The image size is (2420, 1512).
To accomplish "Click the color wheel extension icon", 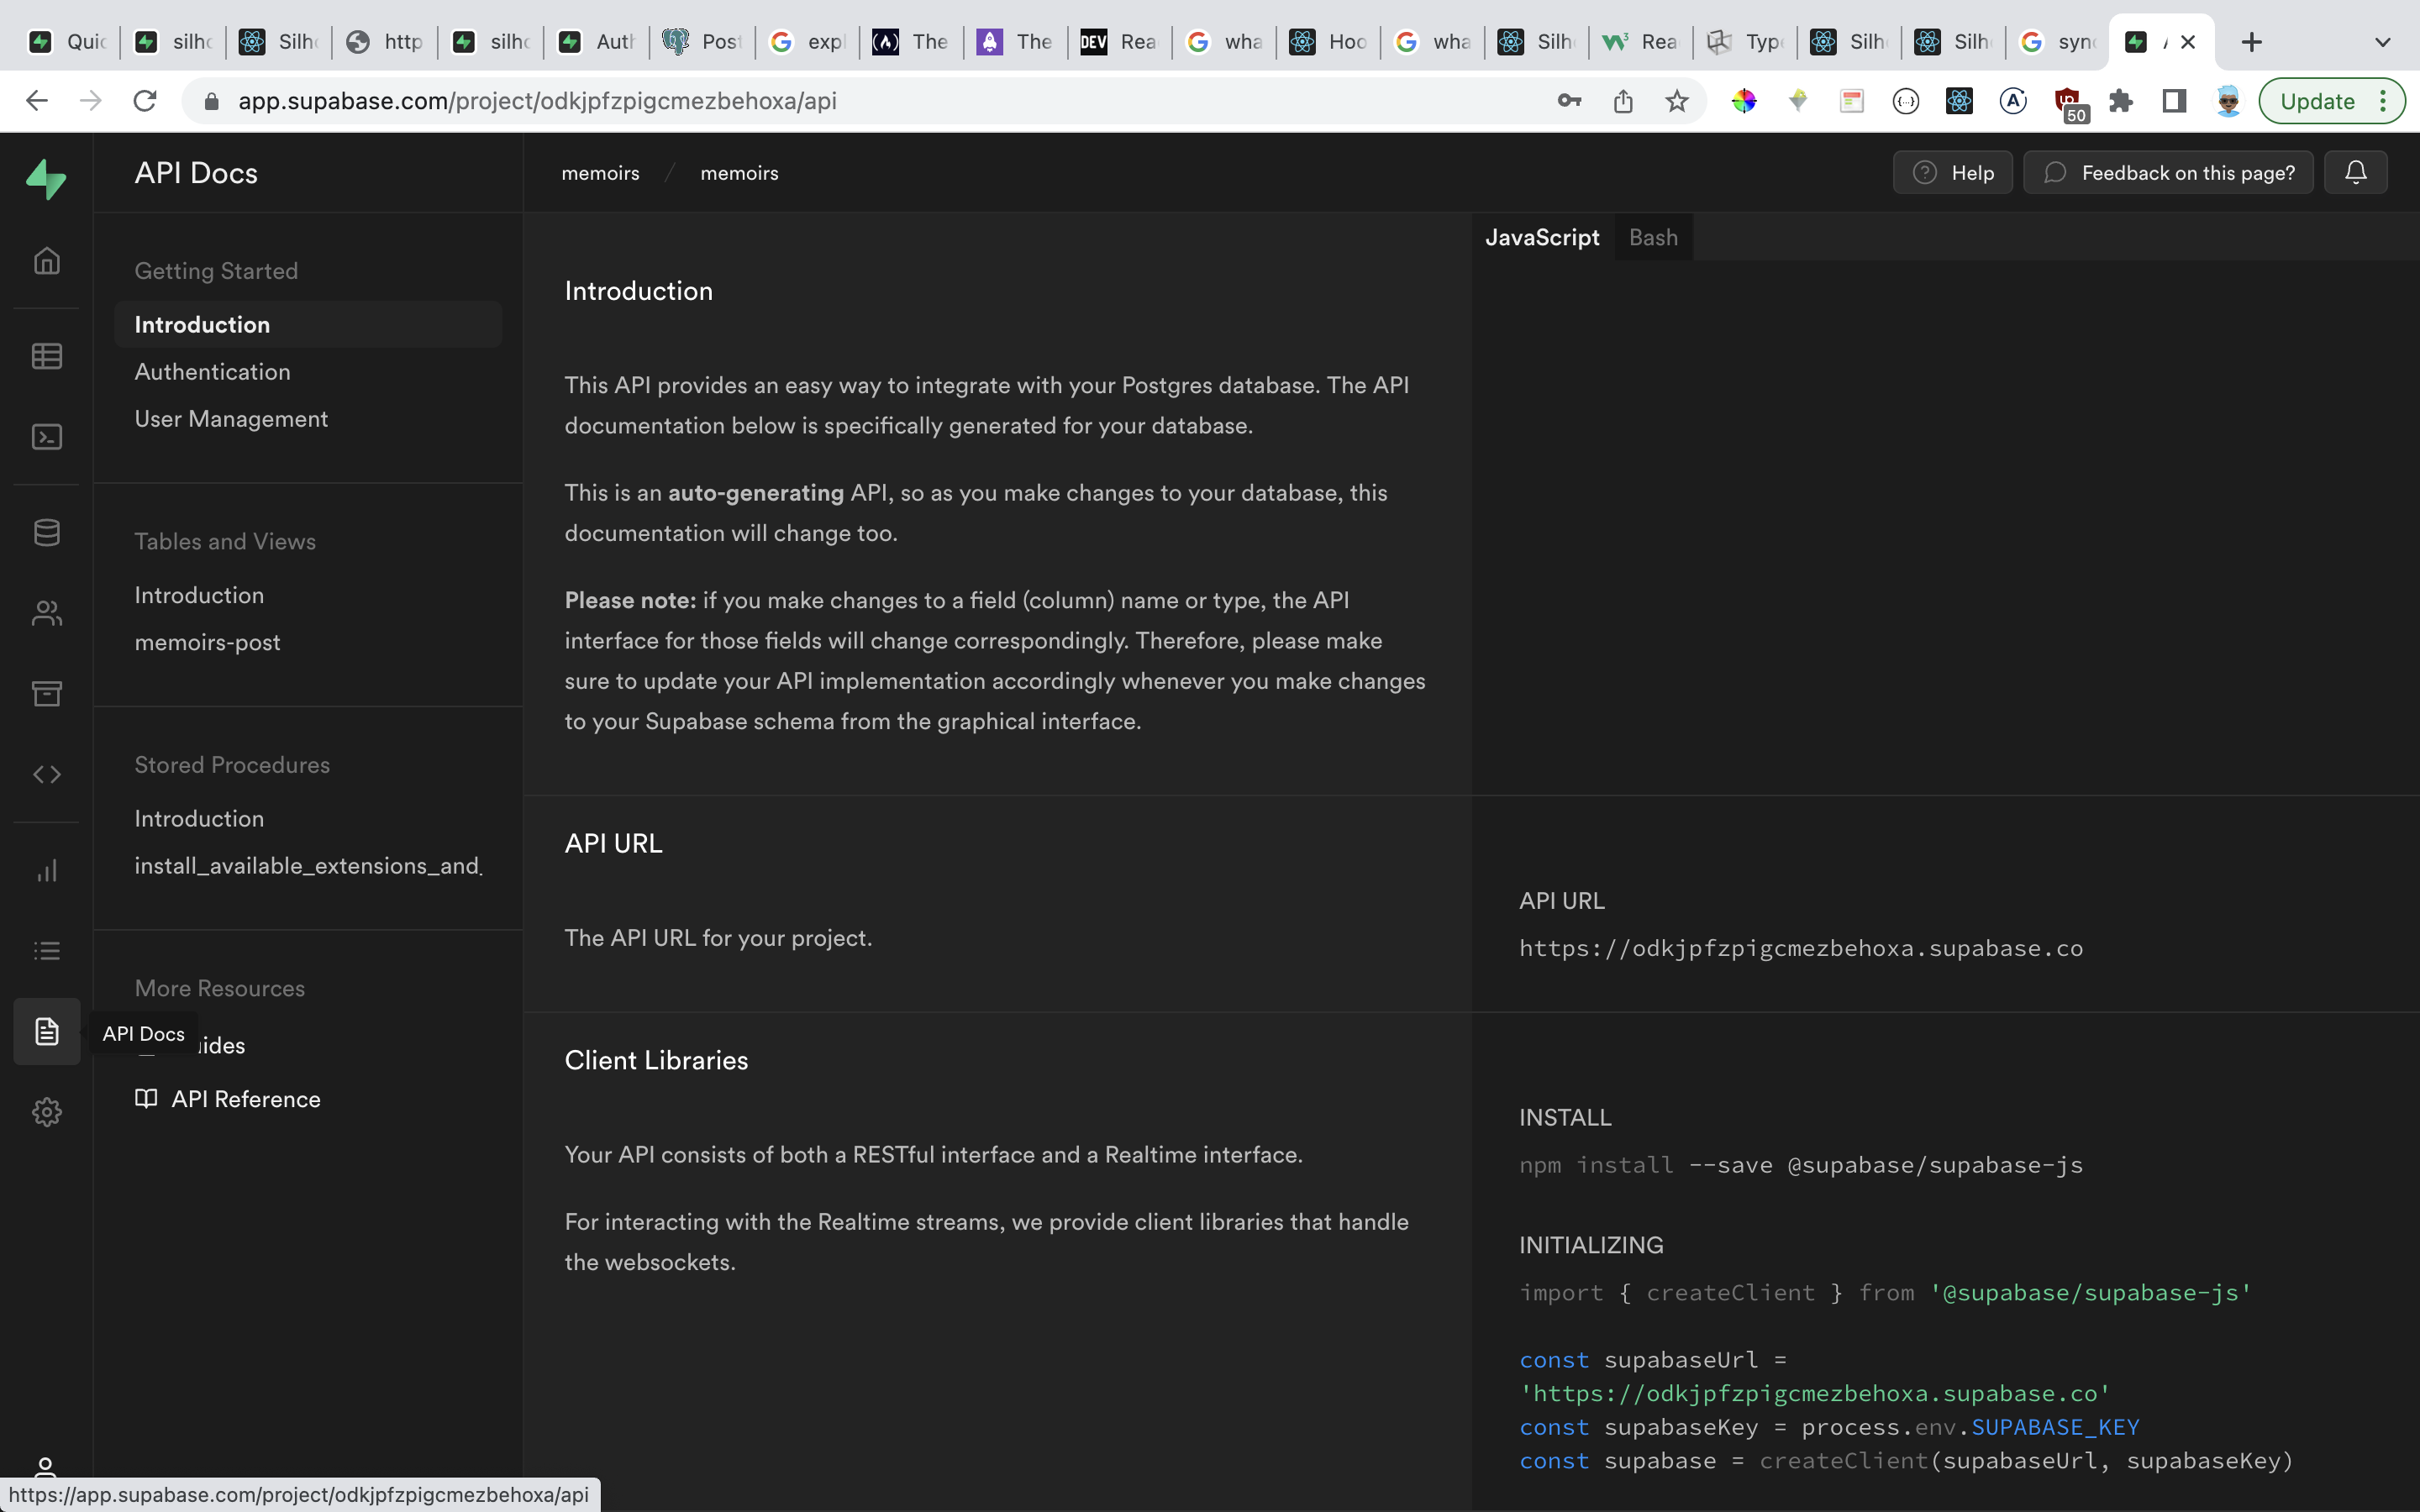I will click(1744, 100).
